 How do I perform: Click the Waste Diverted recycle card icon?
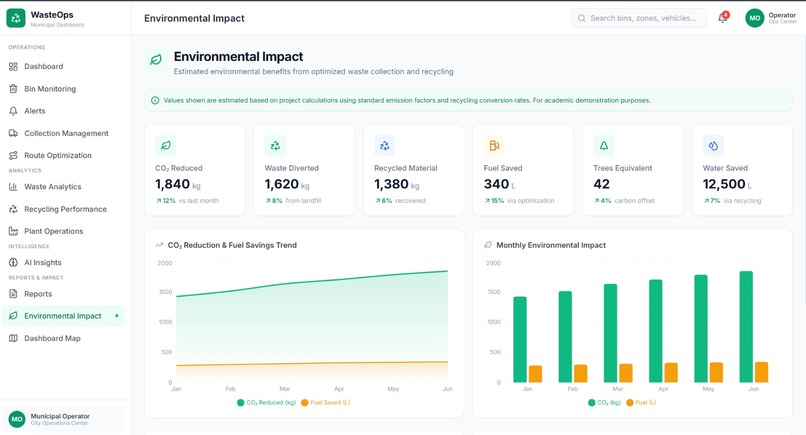275,146
